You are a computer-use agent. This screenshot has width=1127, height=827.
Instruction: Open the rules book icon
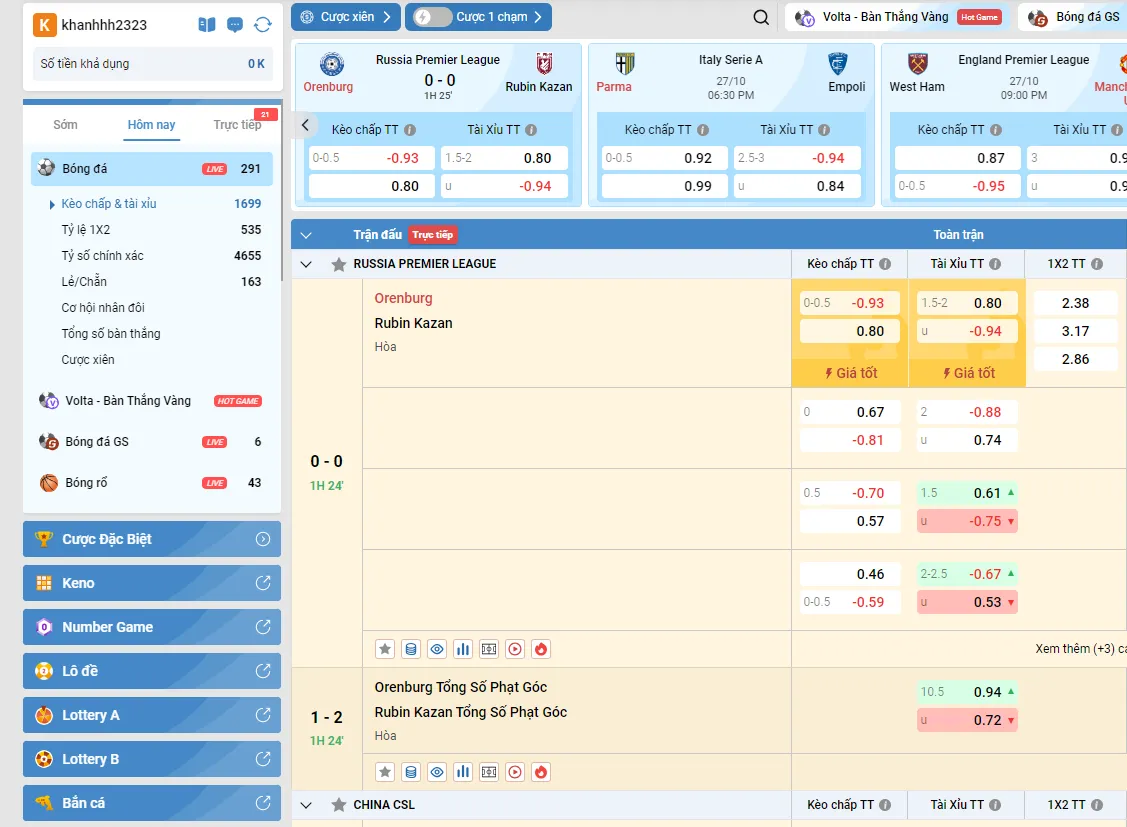(207, 25)
